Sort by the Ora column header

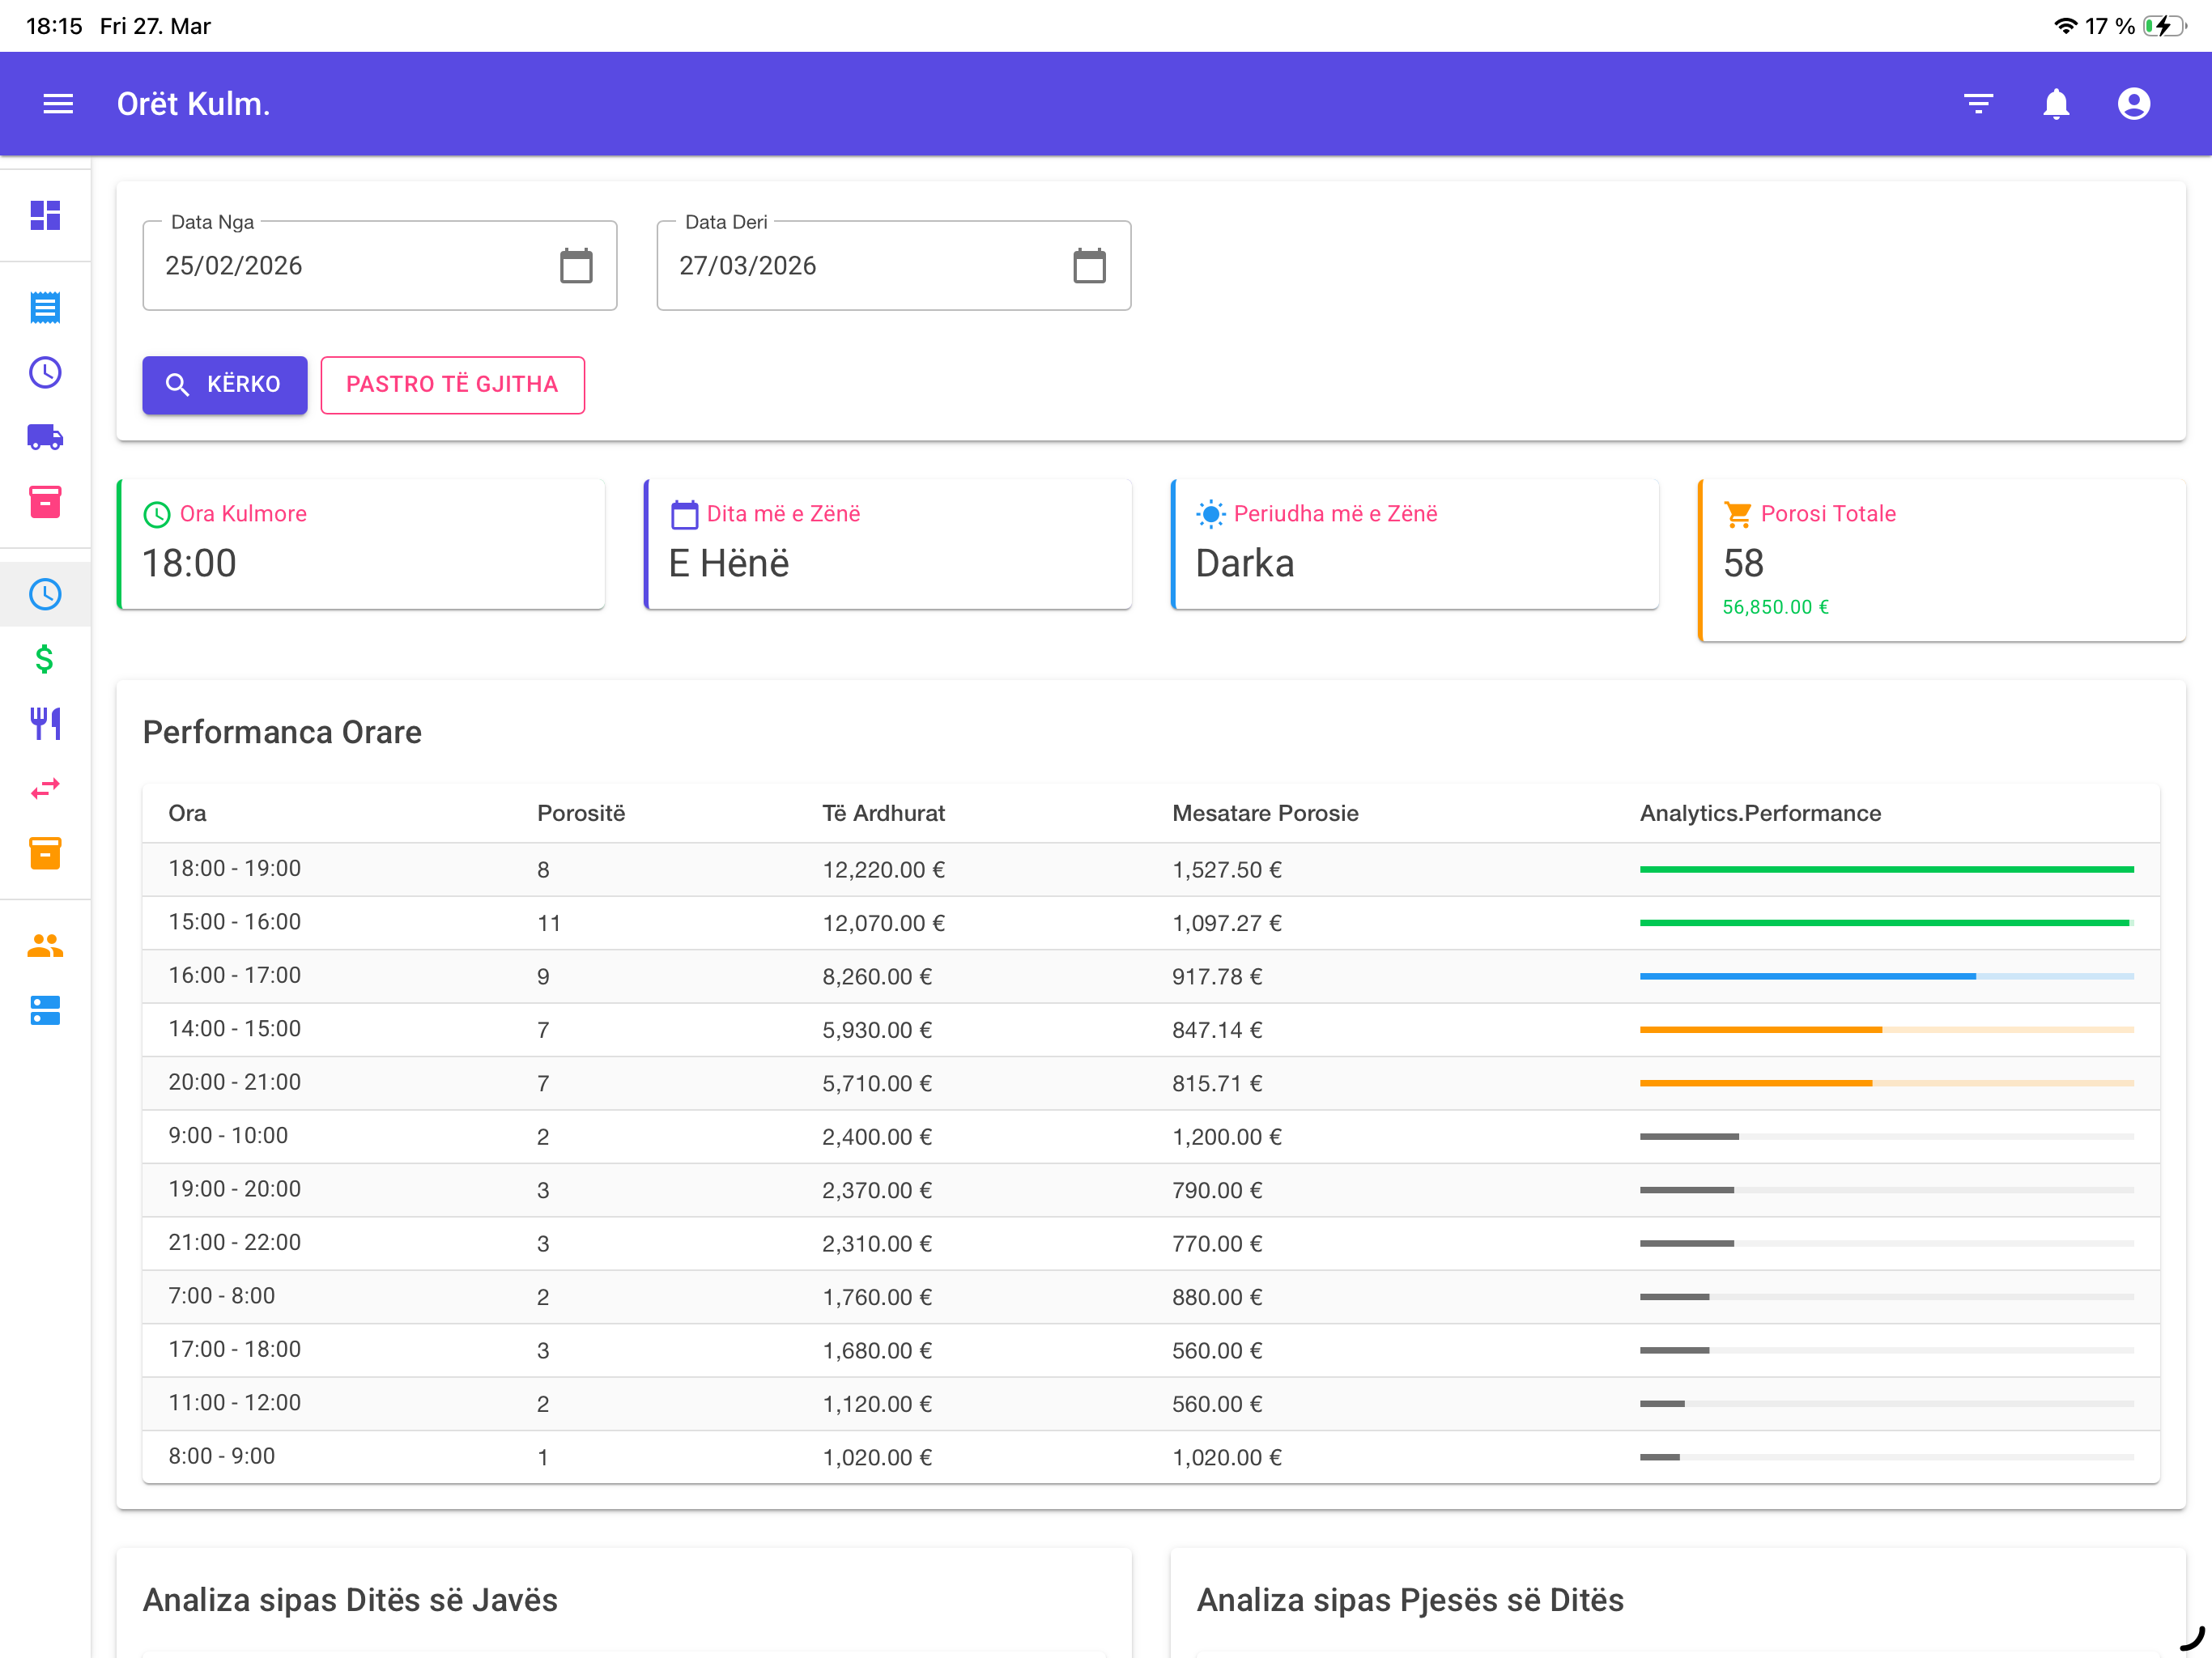click(187, 813)
